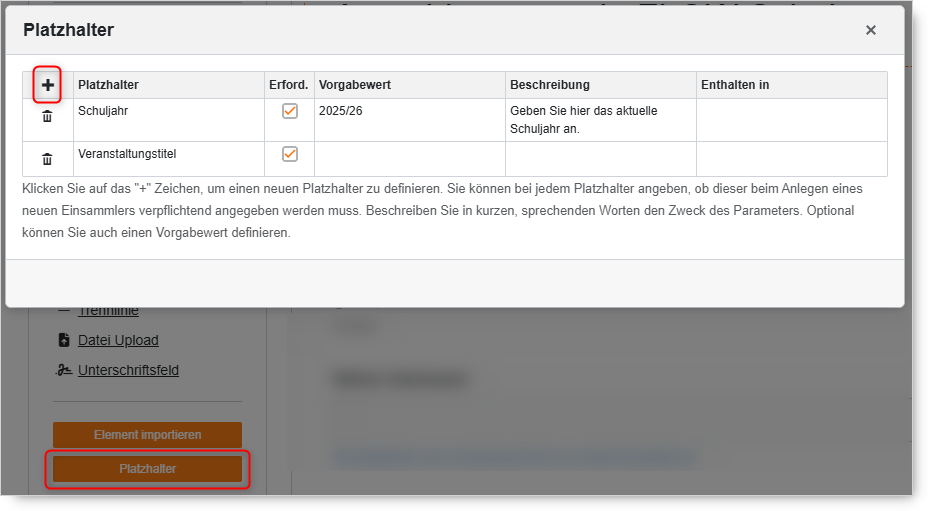
Task: Select the Veranstaltungstitel placeholder name cell
Action: coord(168,159)
